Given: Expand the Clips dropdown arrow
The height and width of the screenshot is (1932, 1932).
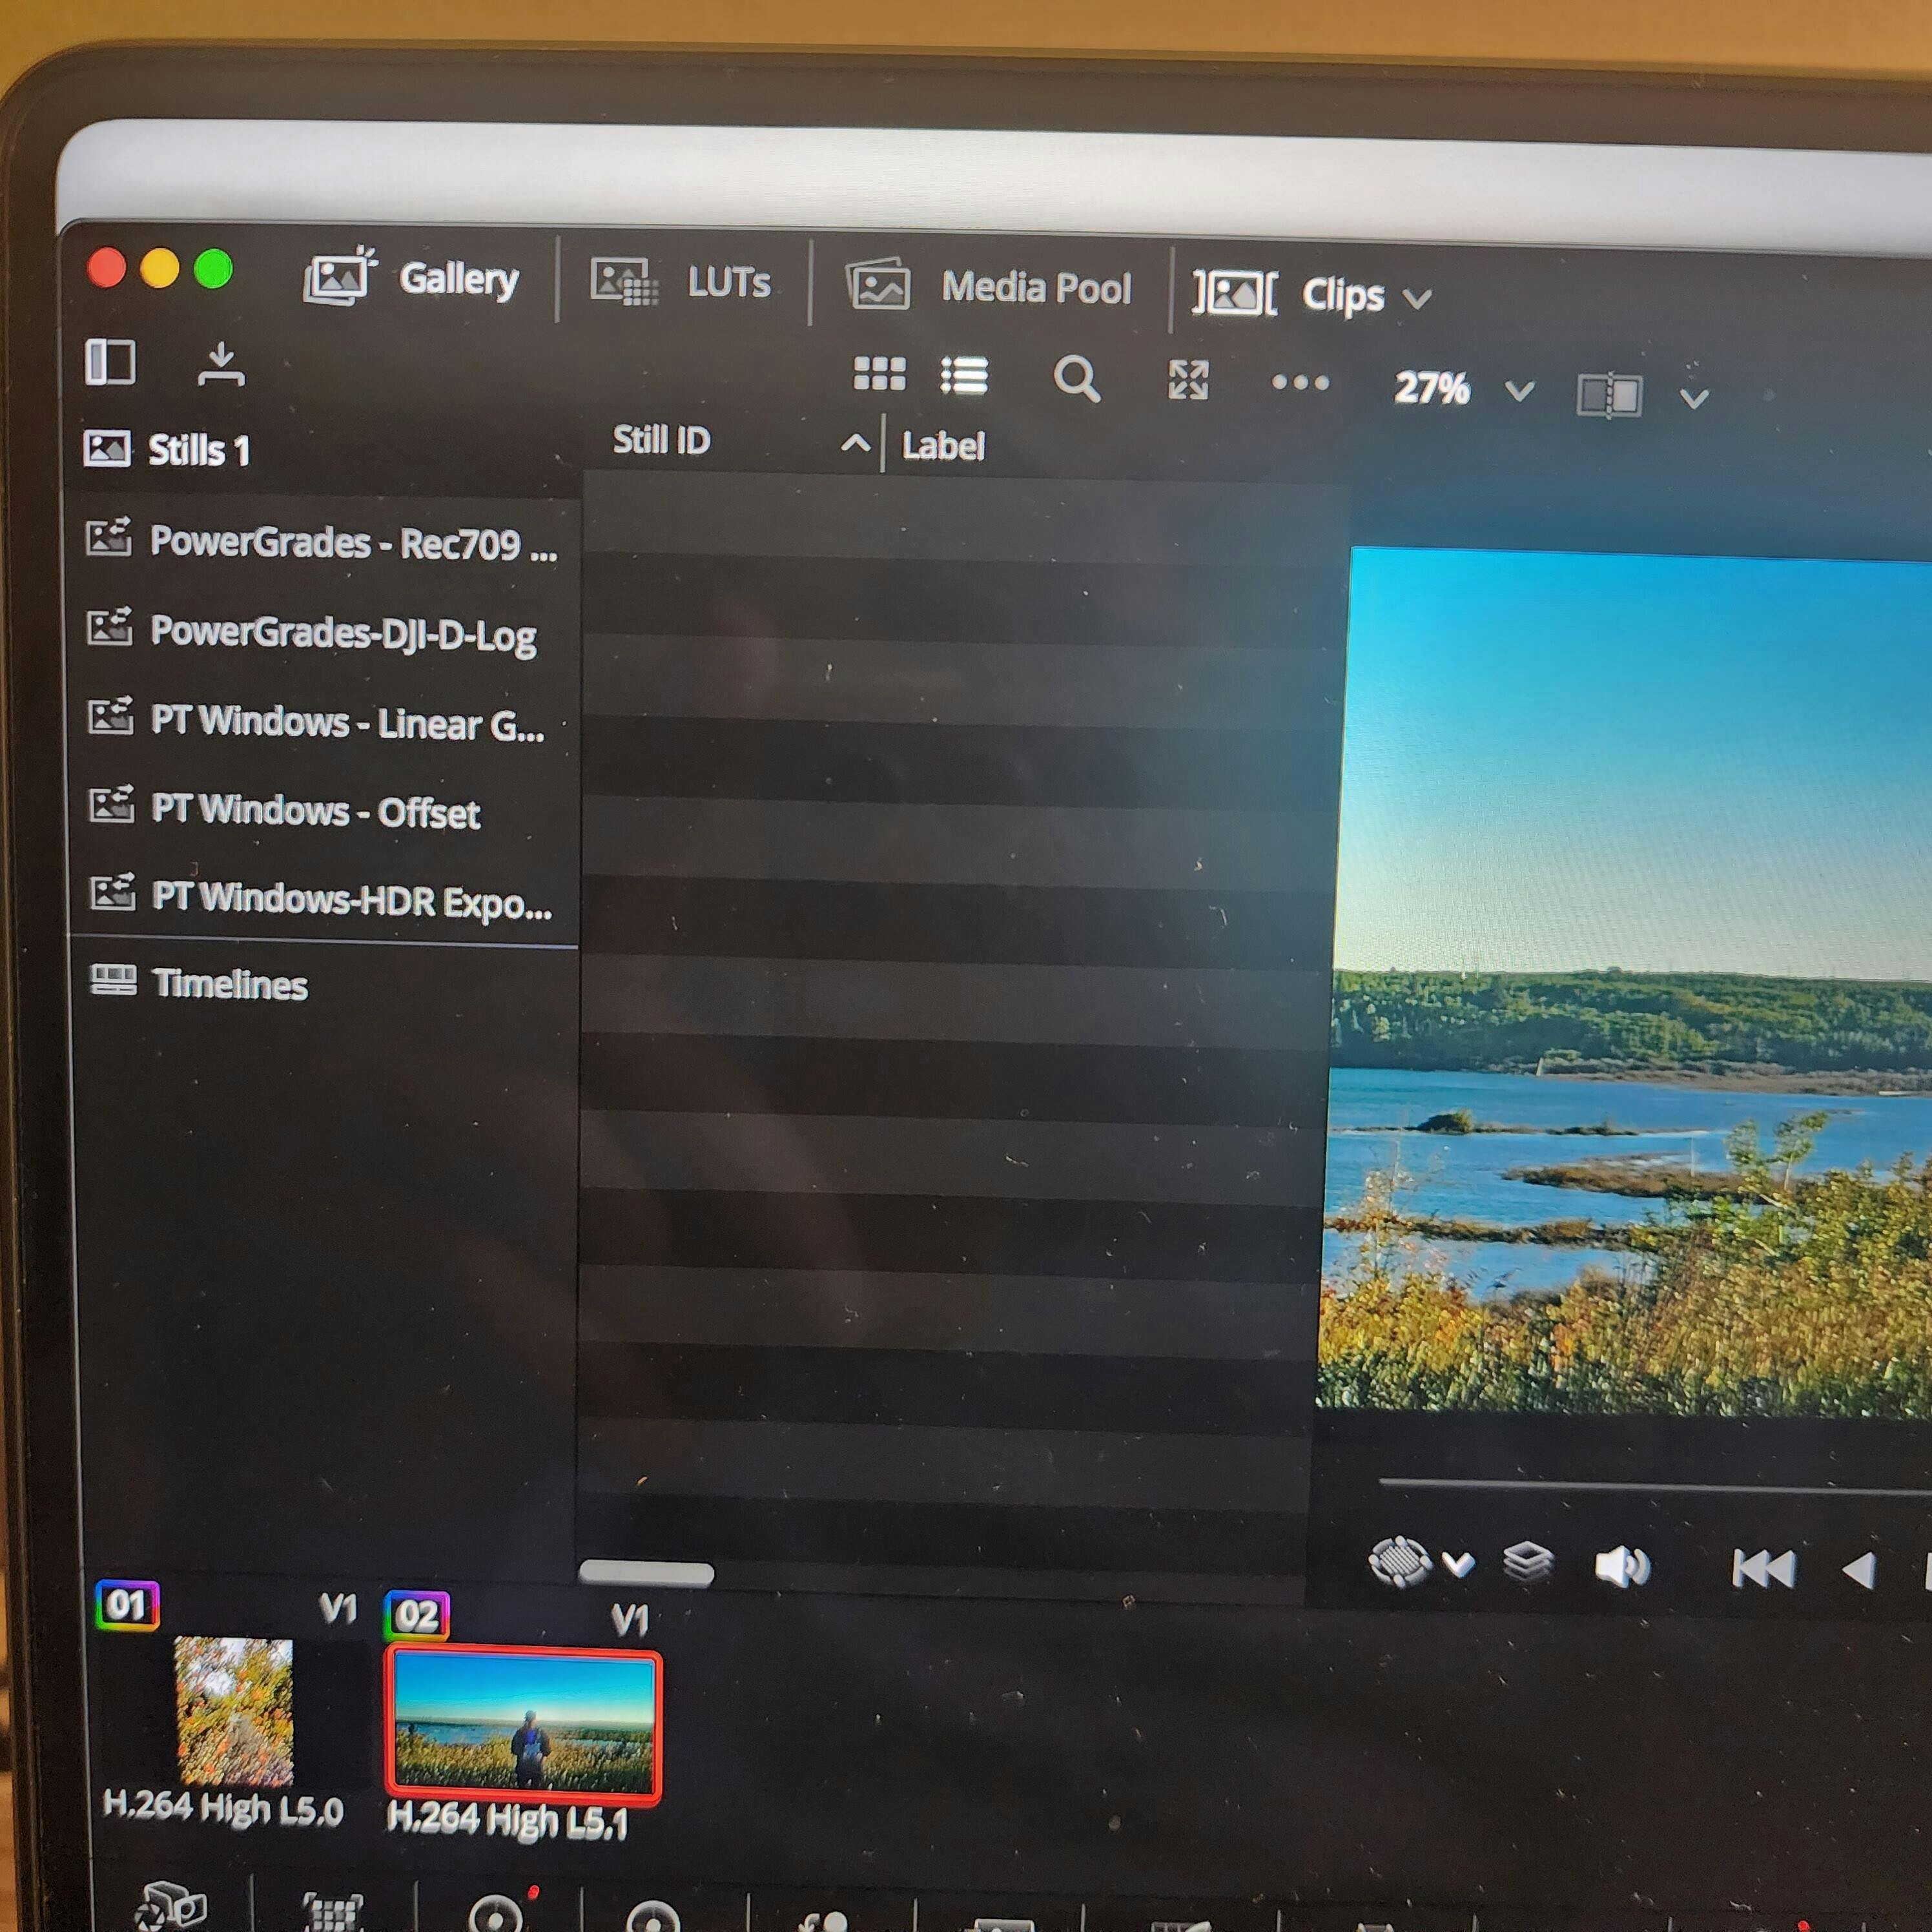Looking at the screenshot, I should tap(1417, 298).
